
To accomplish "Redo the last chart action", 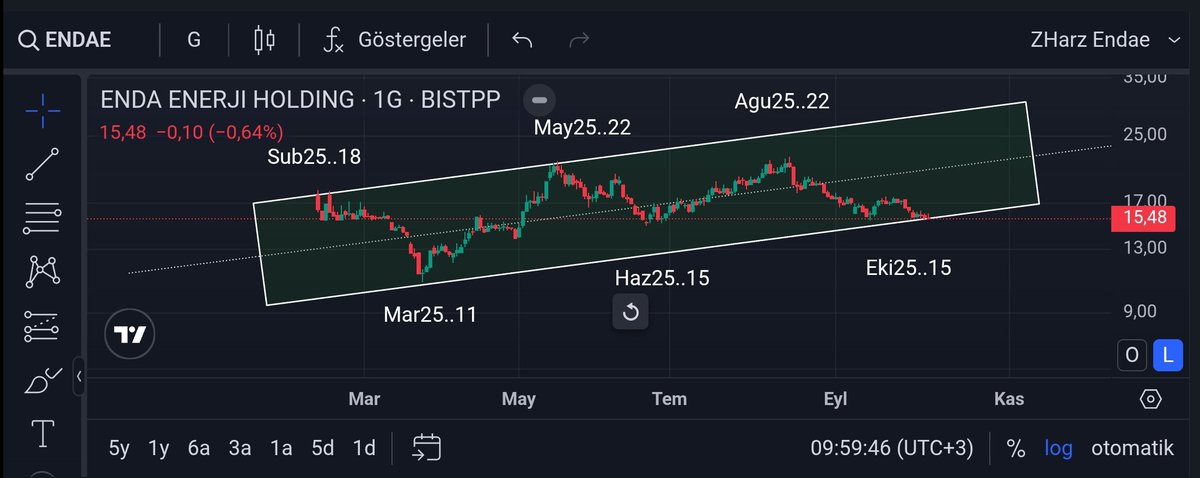I will tap(578, 40).
